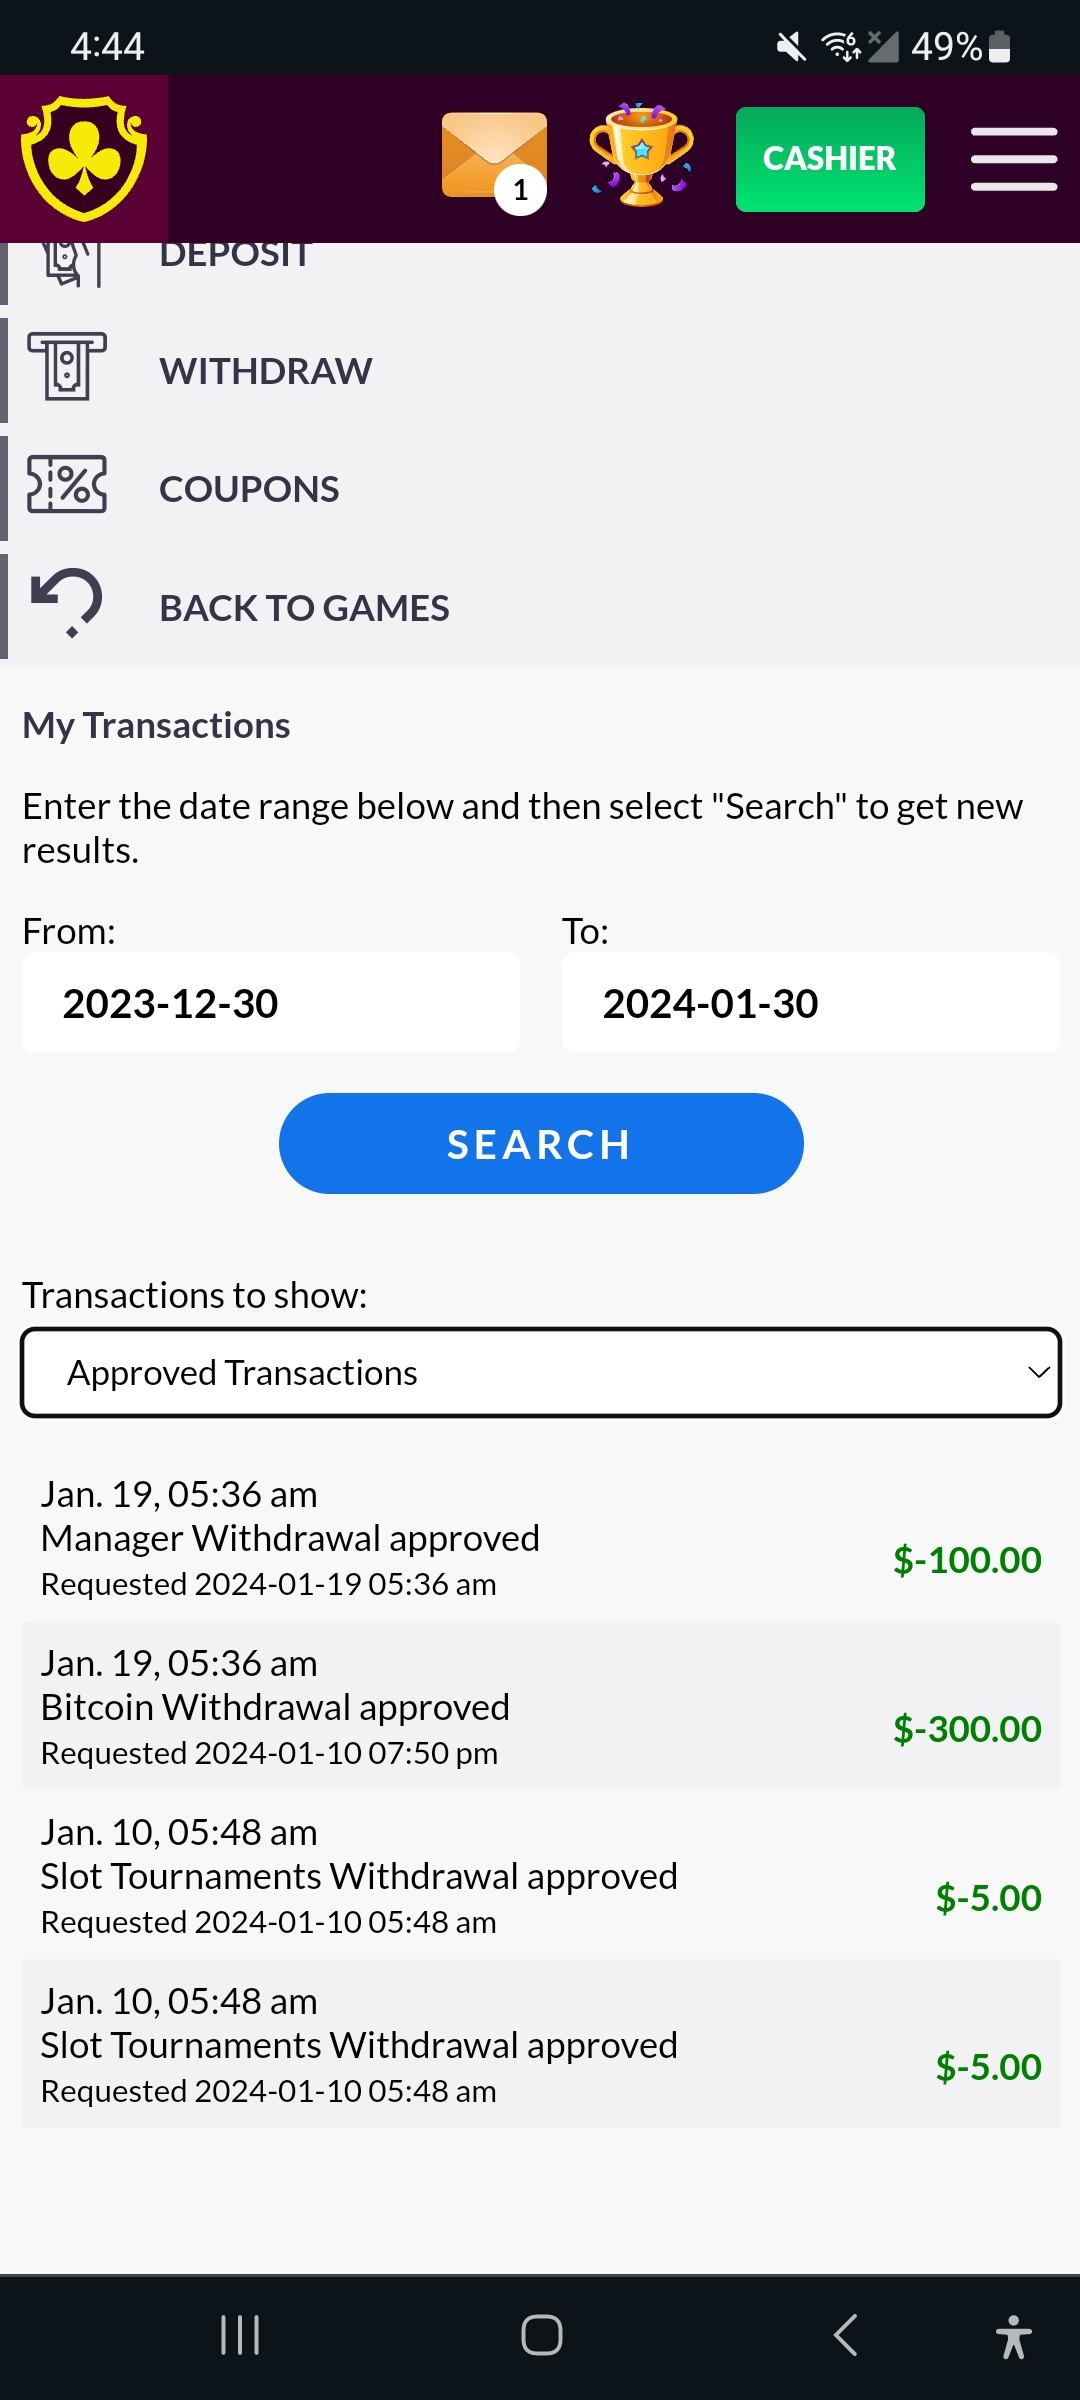
Task: Open the hamburger menu
Action: coord(1013,159)
